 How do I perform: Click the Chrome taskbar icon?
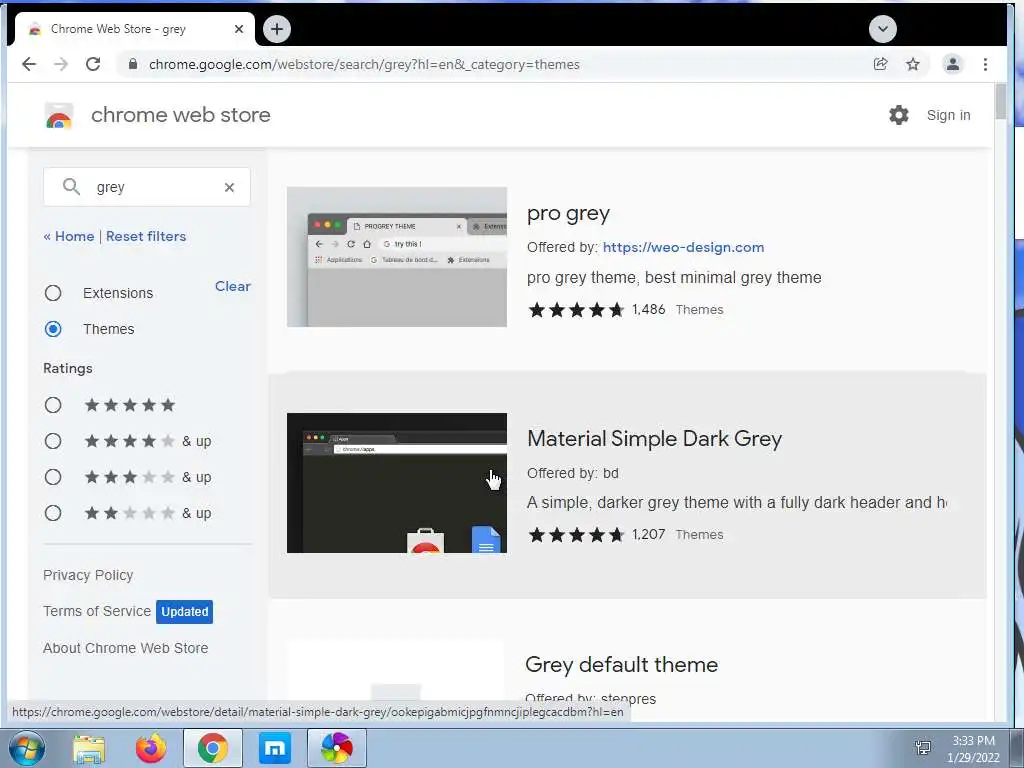[x=213, y=748]
